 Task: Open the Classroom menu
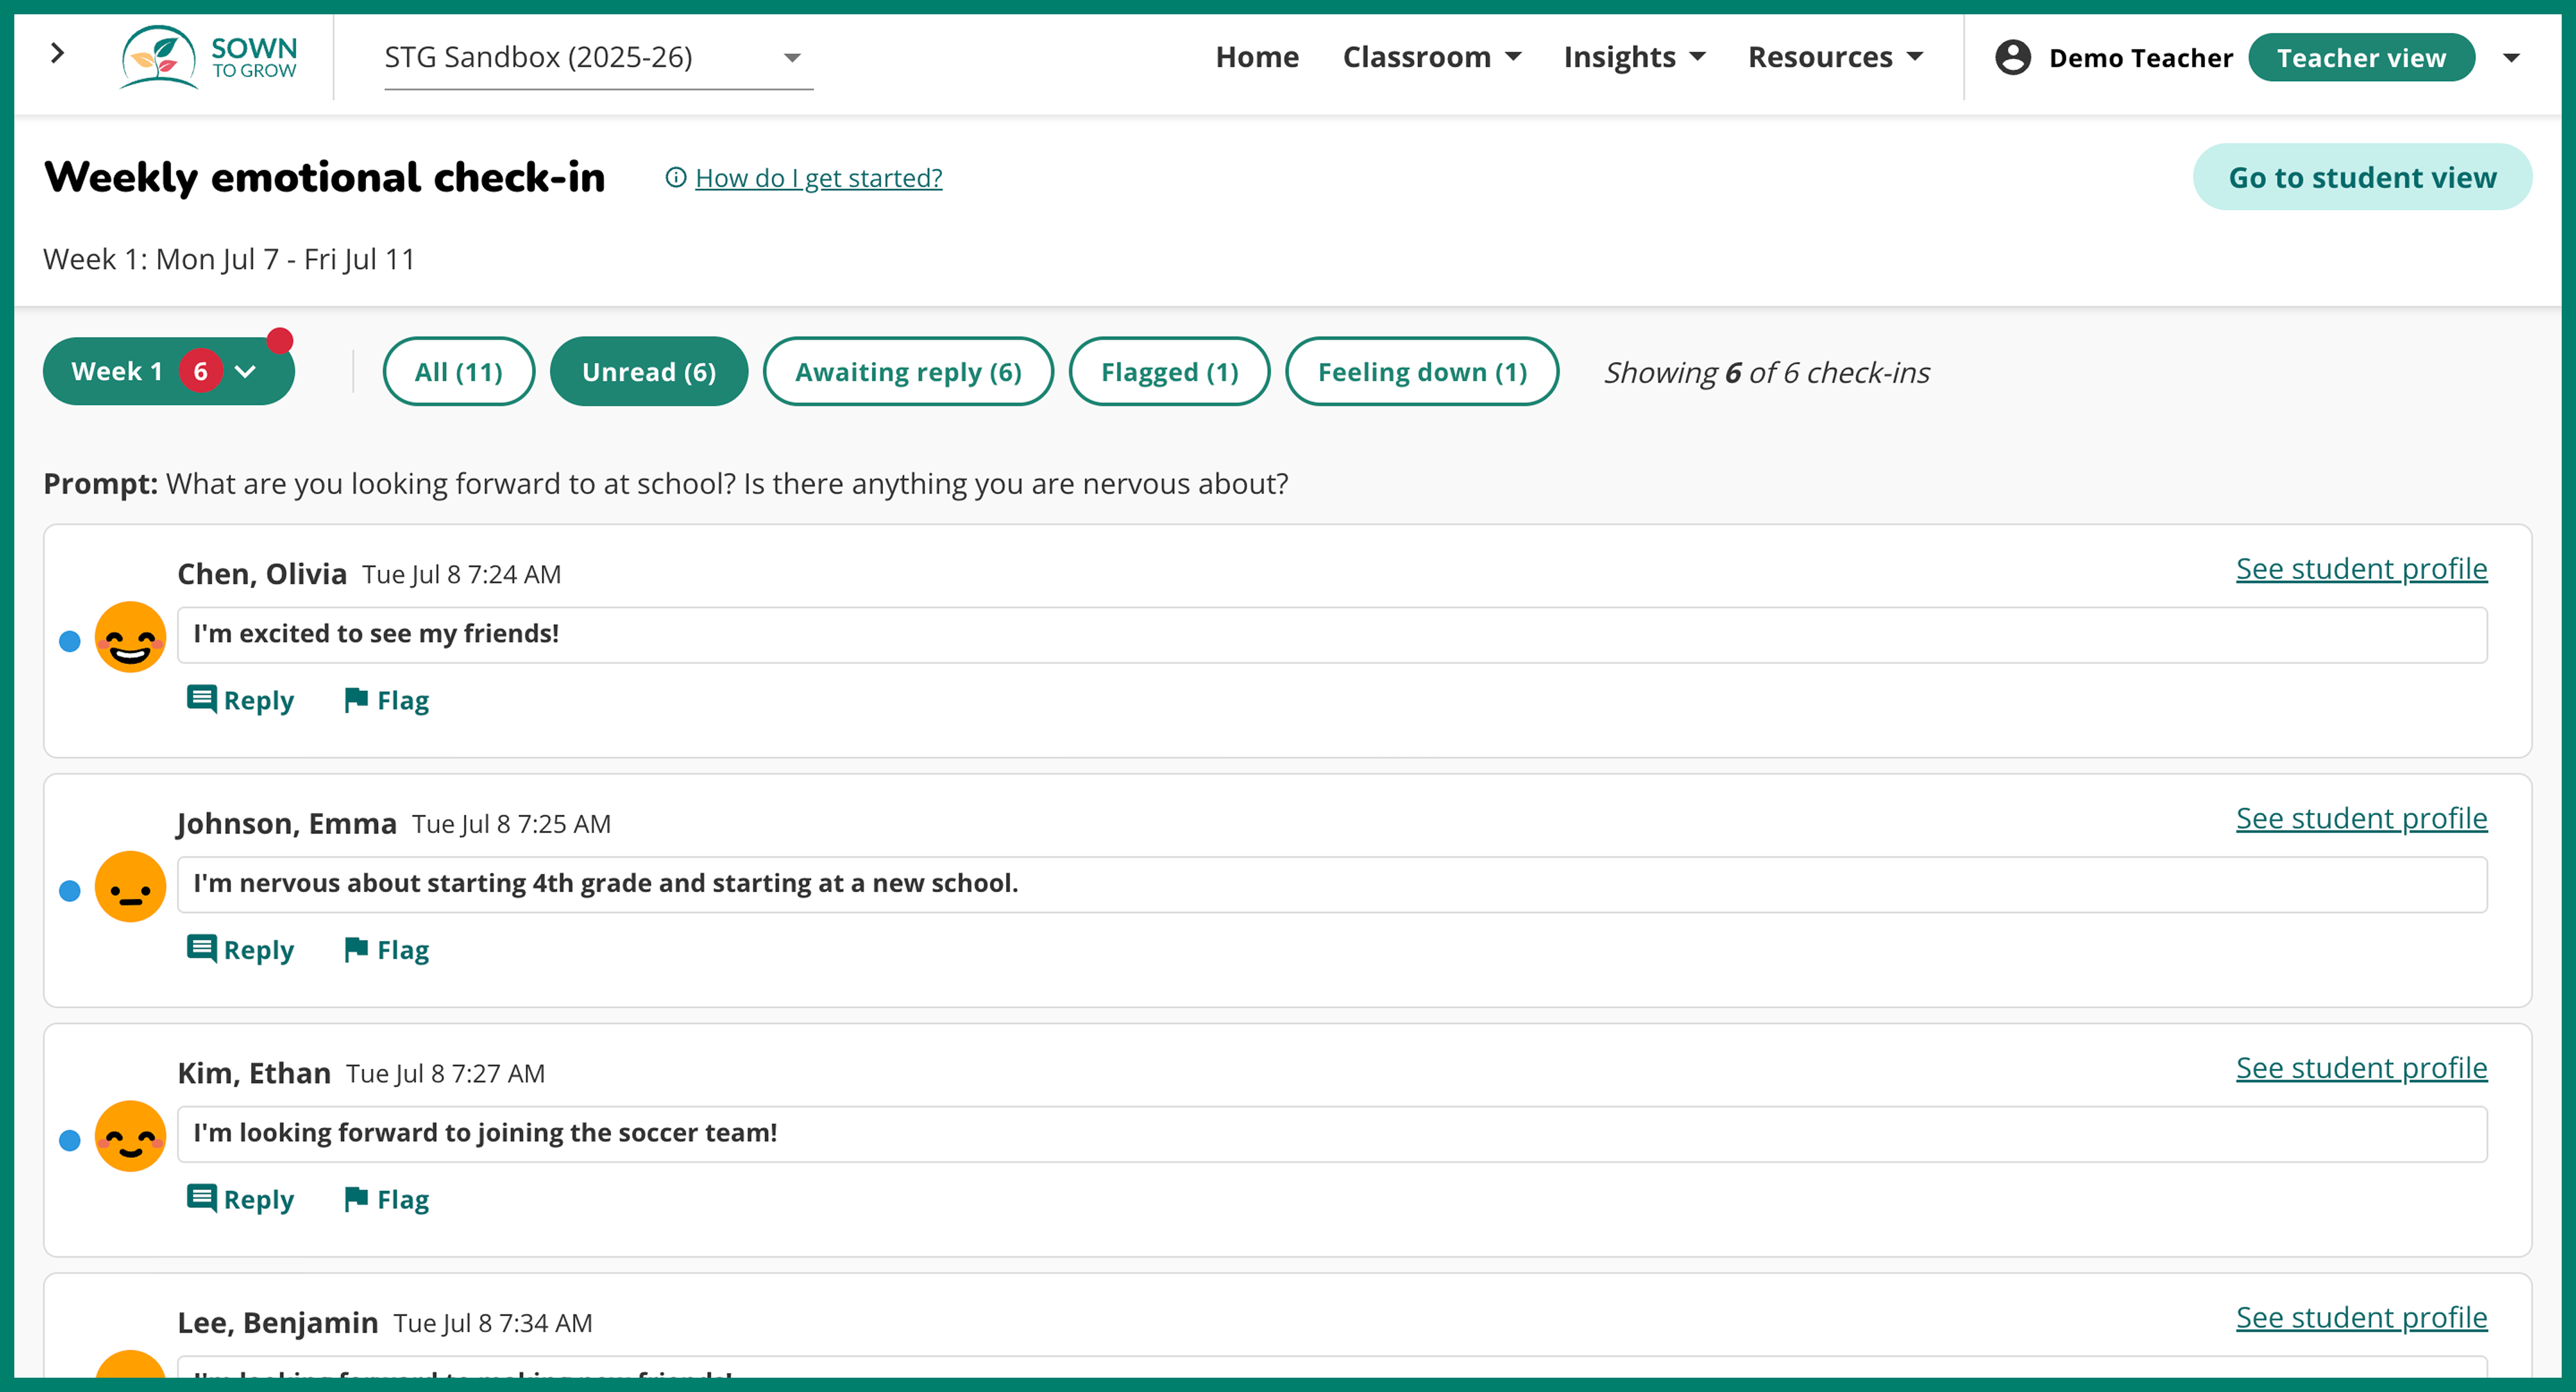pos(1431,57)
